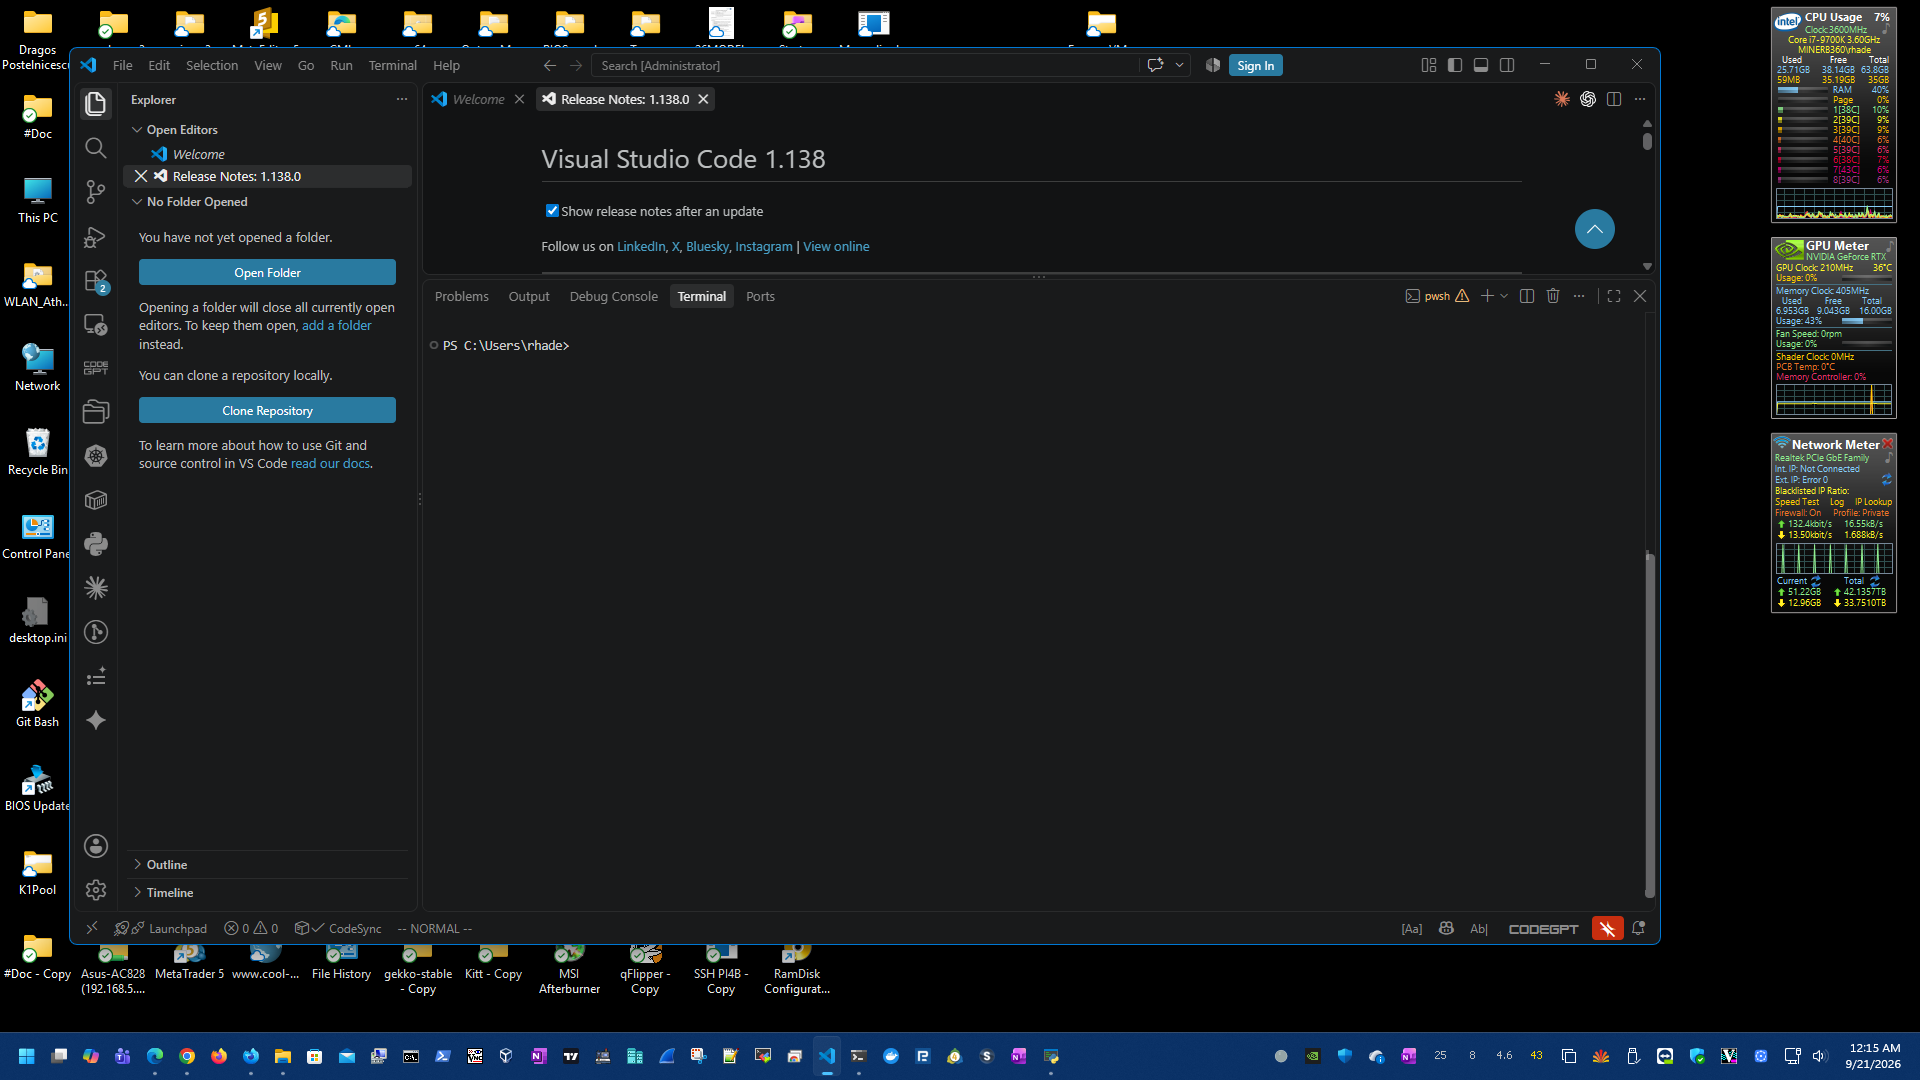
Task: Split the terminal pane
Action: [1526, 296]
